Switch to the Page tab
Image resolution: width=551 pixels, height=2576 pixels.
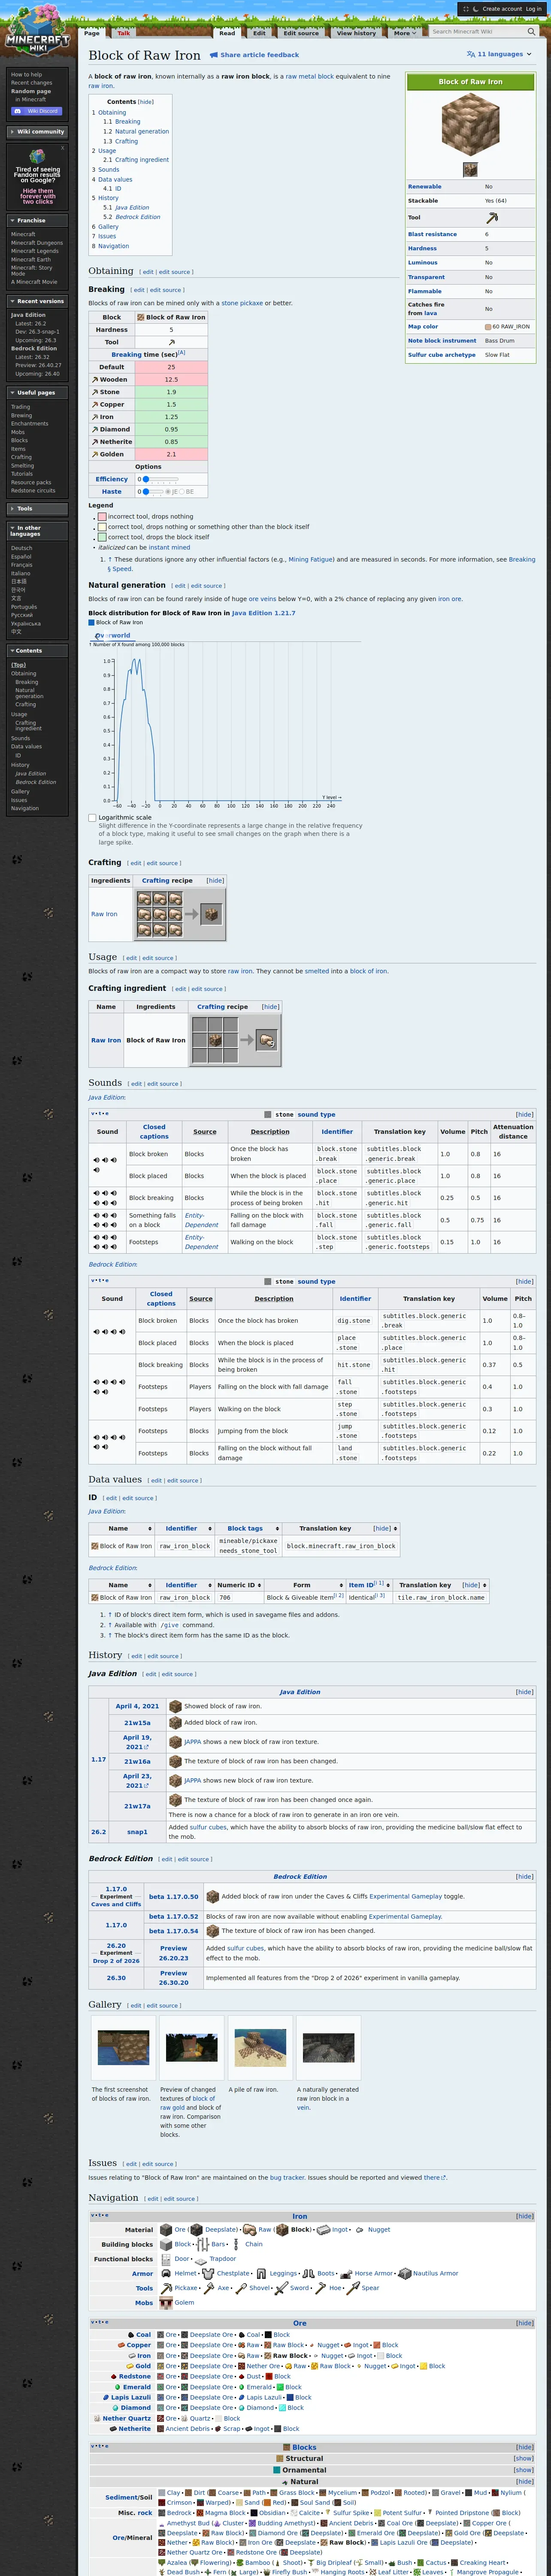[92, 33]
